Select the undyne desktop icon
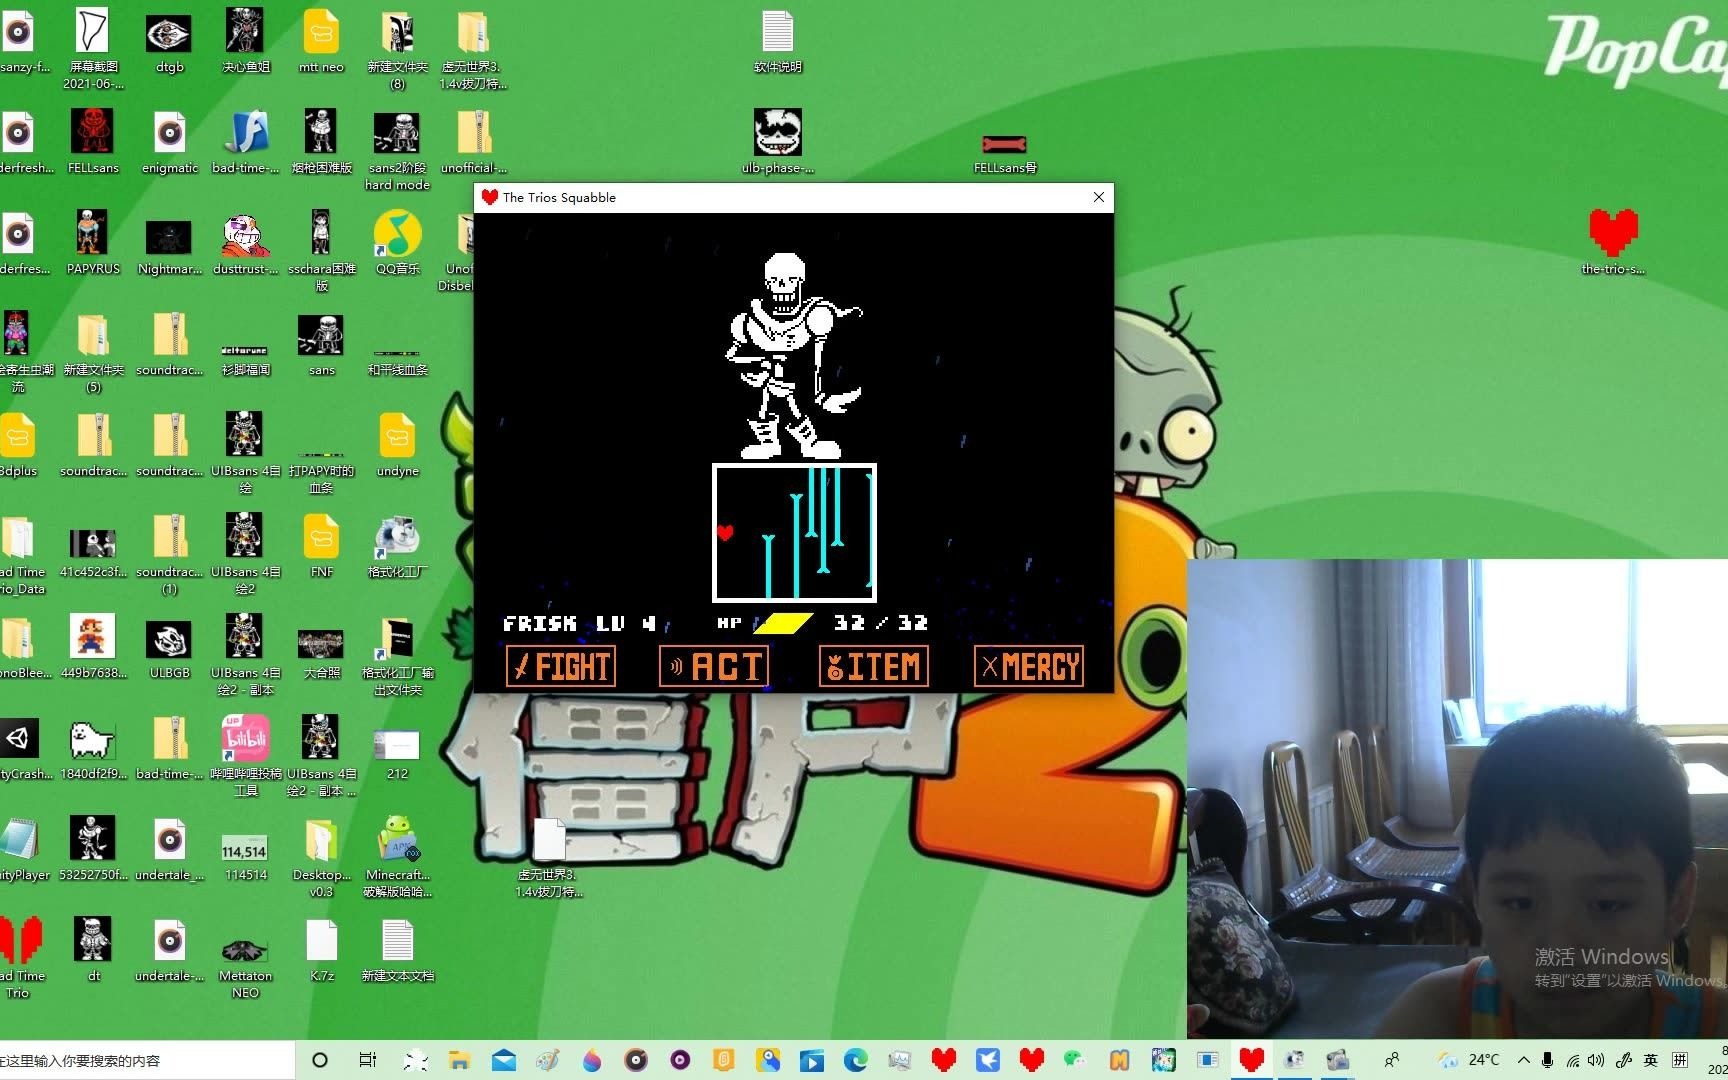Screen dimensions: 1728x1080 [397, 446]
